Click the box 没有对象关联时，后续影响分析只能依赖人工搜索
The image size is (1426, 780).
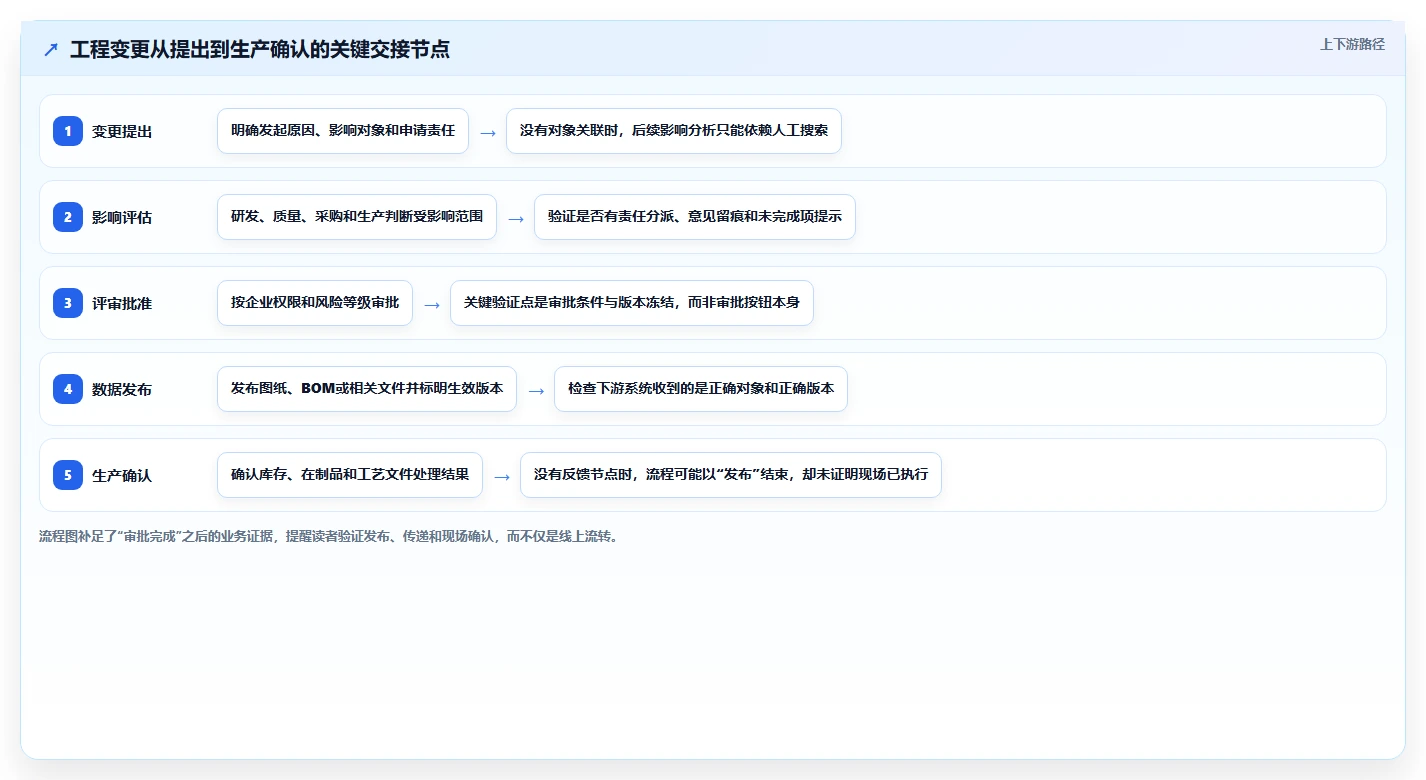pyautogui.click(x=674, y=131)
